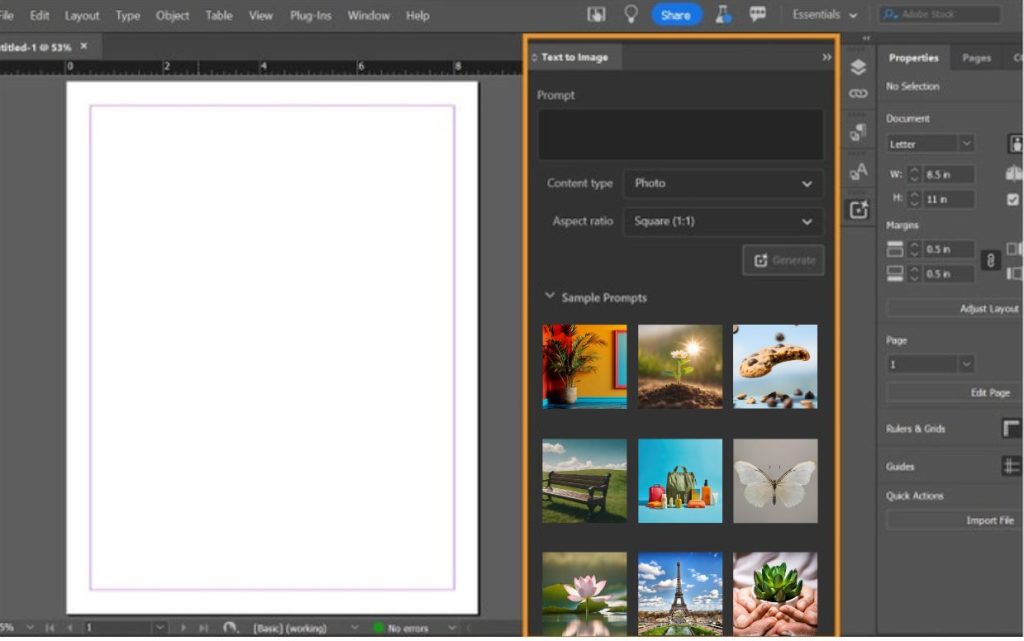Click the beta features beaker icon
Screen dimensions: 1024x641
pos(722,14)
